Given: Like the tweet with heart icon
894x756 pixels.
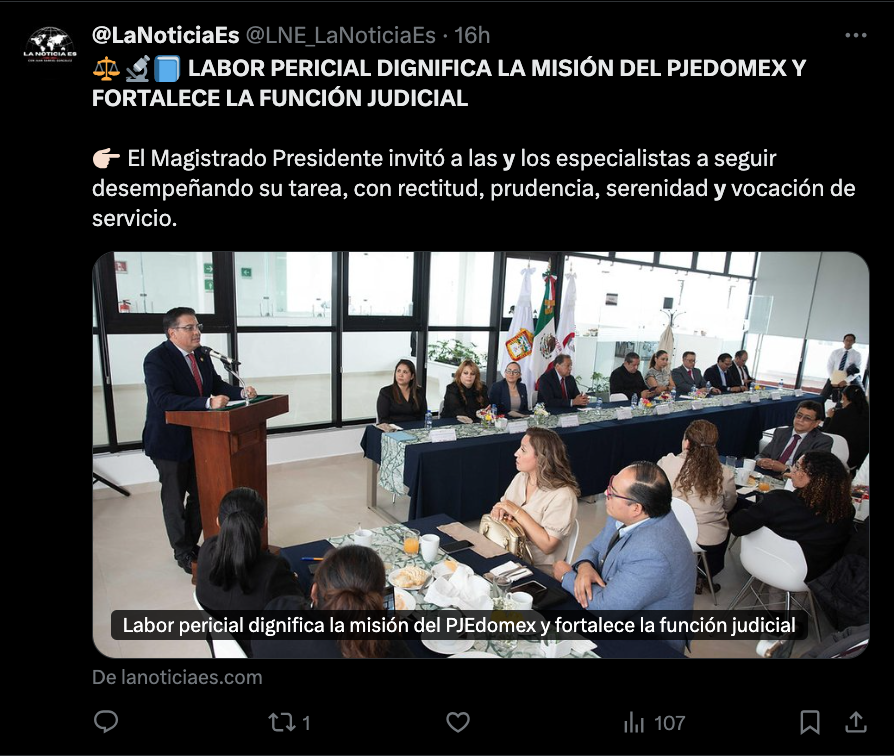Looking at the screenshot, I should point(457,722).
